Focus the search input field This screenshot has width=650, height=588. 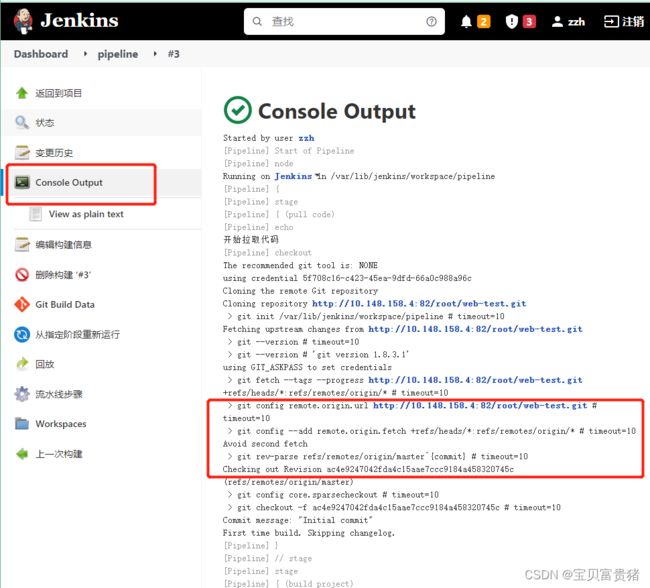click(x=344, y=22)
